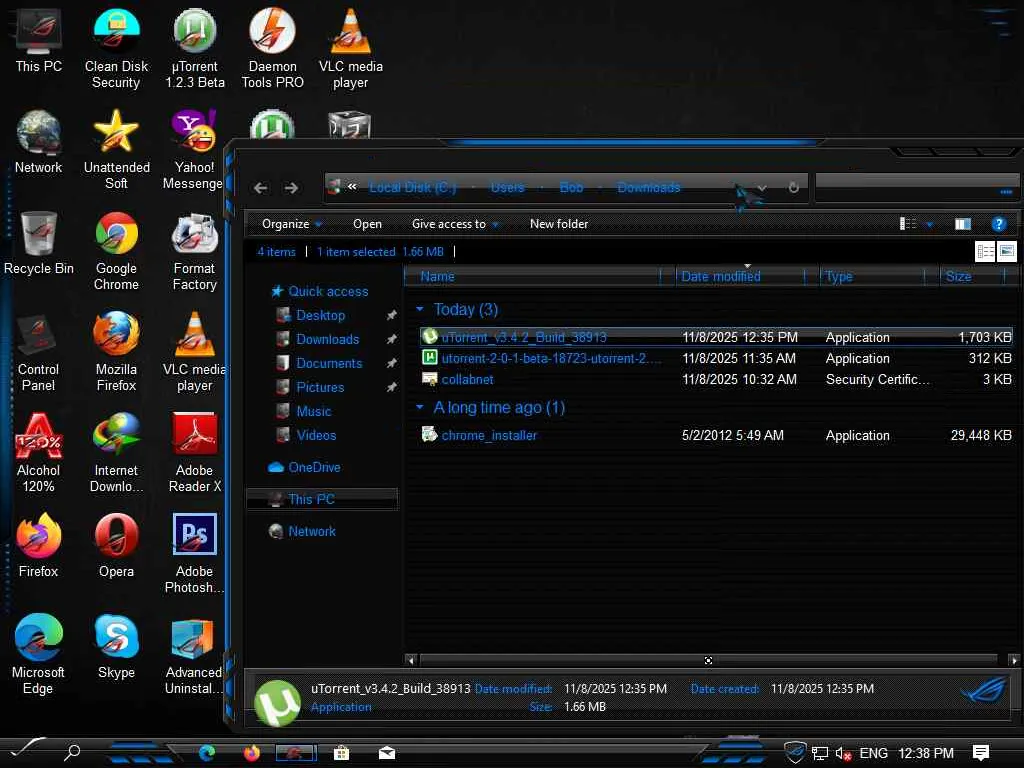Expand the change-view options arrow

coord(929,224)
